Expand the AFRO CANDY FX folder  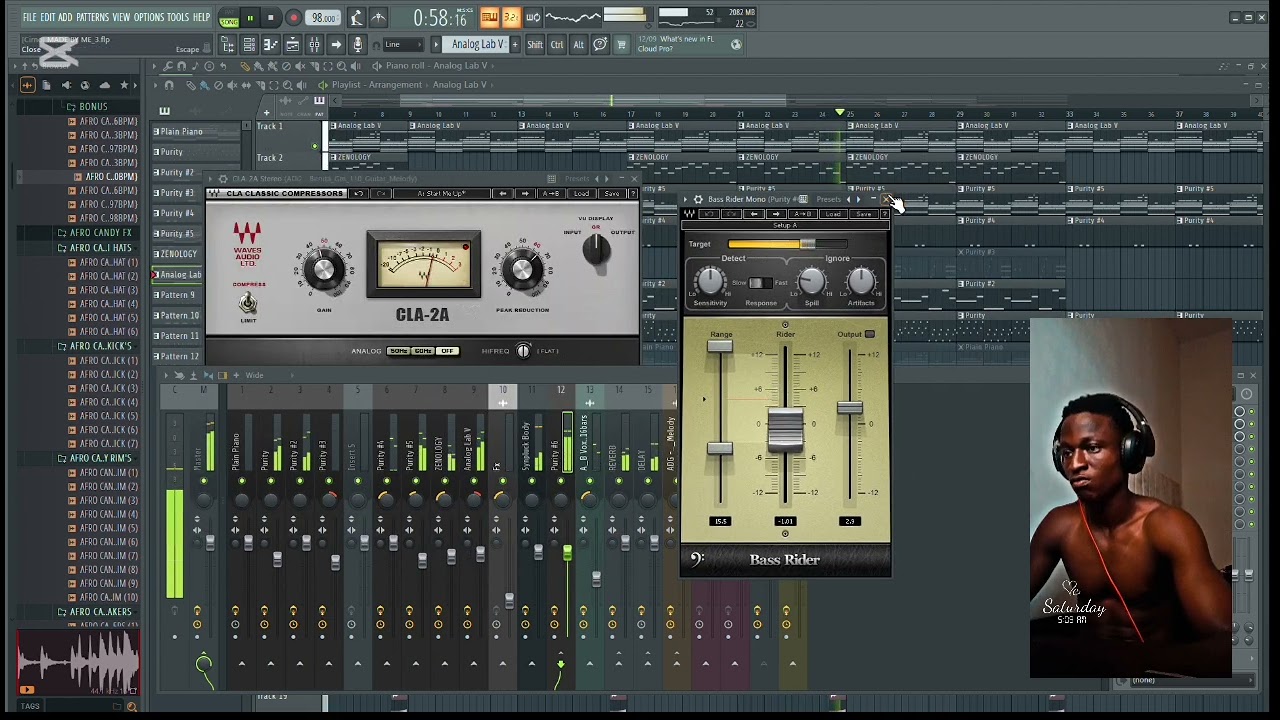100,233
